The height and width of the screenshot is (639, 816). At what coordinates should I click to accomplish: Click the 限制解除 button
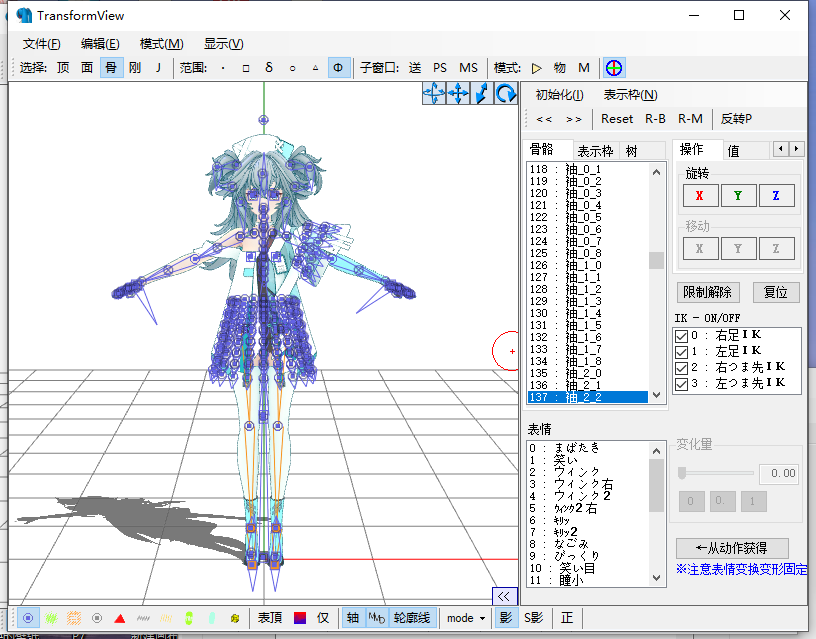[707, 292]
